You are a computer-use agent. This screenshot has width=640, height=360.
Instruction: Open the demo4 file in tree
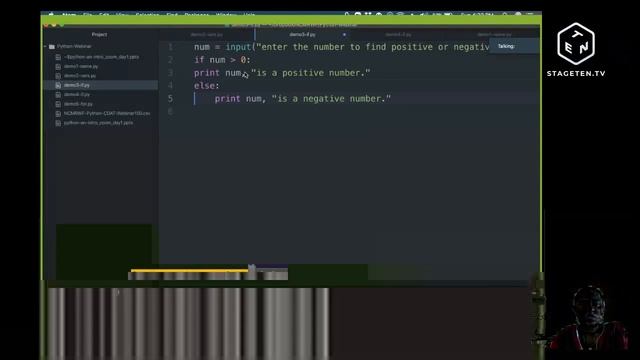click(x=77, y=95)
